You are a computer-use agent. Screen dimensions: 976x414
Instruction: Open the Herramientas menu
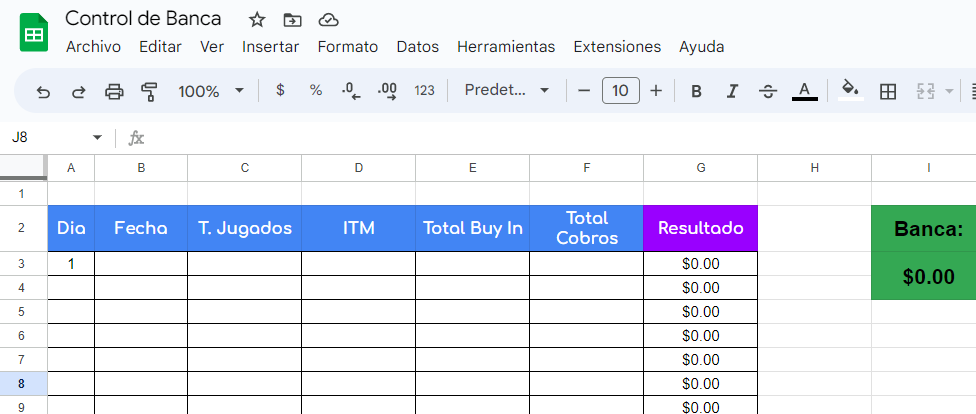(x=506, y=47)
